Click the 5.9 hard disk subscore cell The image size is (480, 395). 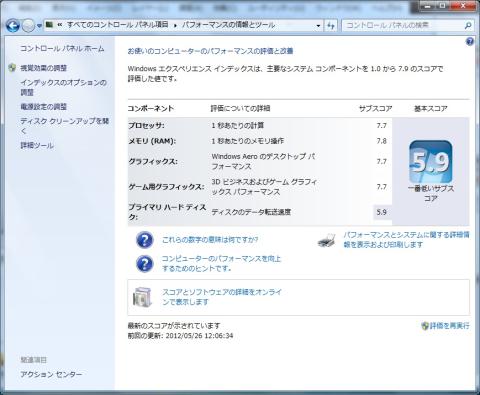pyautogui.click(x=382, y=212)
